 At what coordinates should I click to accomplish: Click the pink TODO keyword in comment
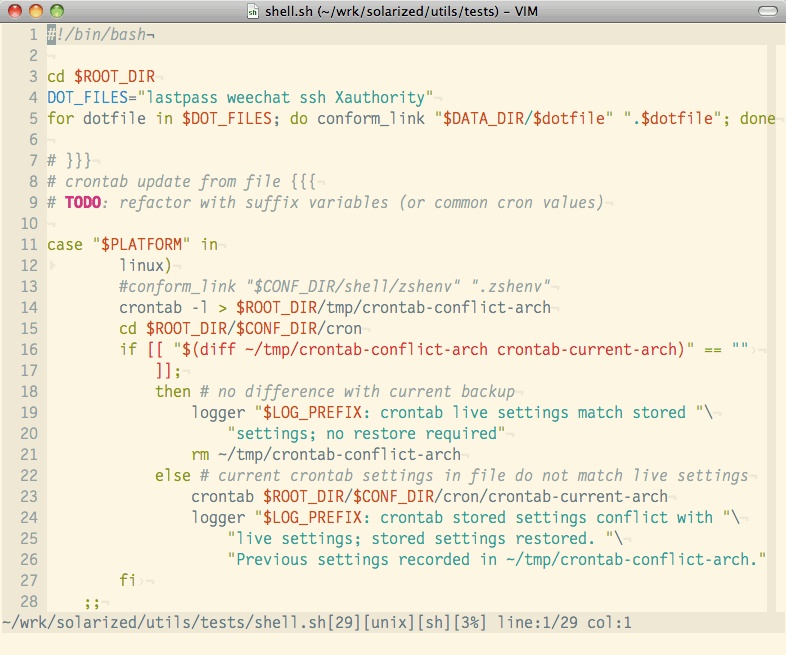(x=88, y=202)
